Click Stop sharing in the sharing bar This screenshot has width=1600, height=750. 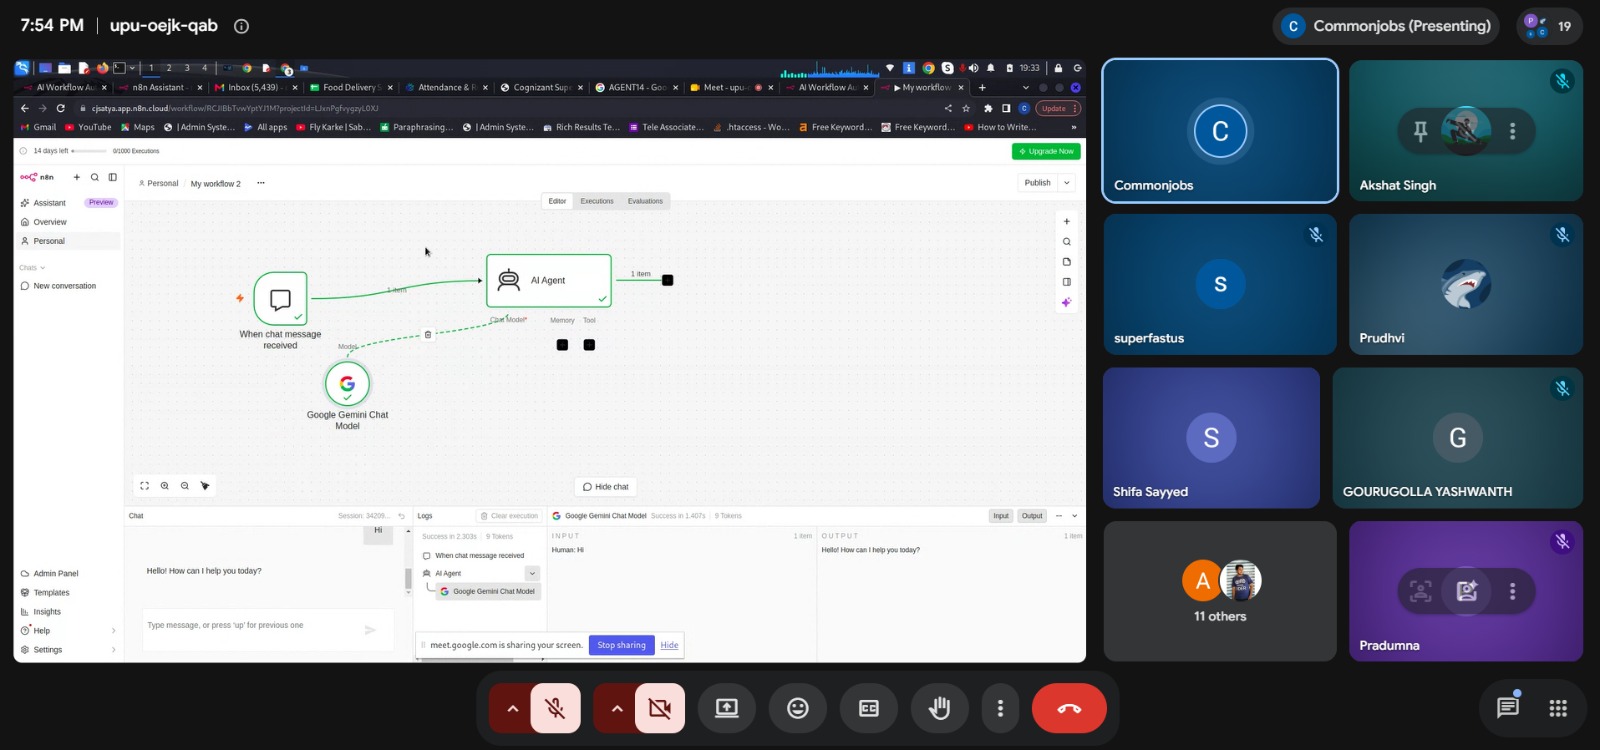click(621, 645)
